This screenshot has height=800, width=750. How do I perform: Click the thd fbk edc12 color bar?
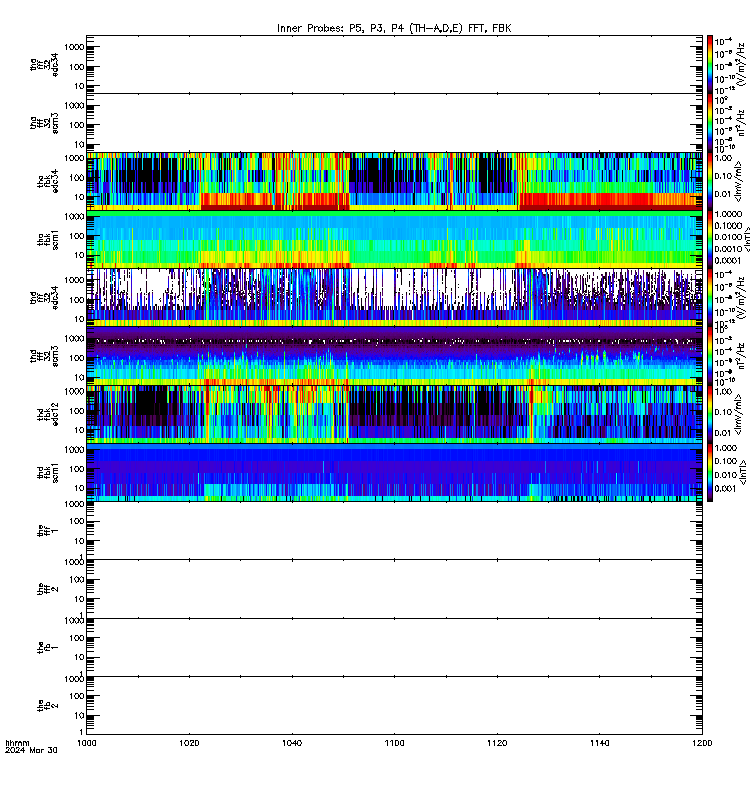(710, 414)
